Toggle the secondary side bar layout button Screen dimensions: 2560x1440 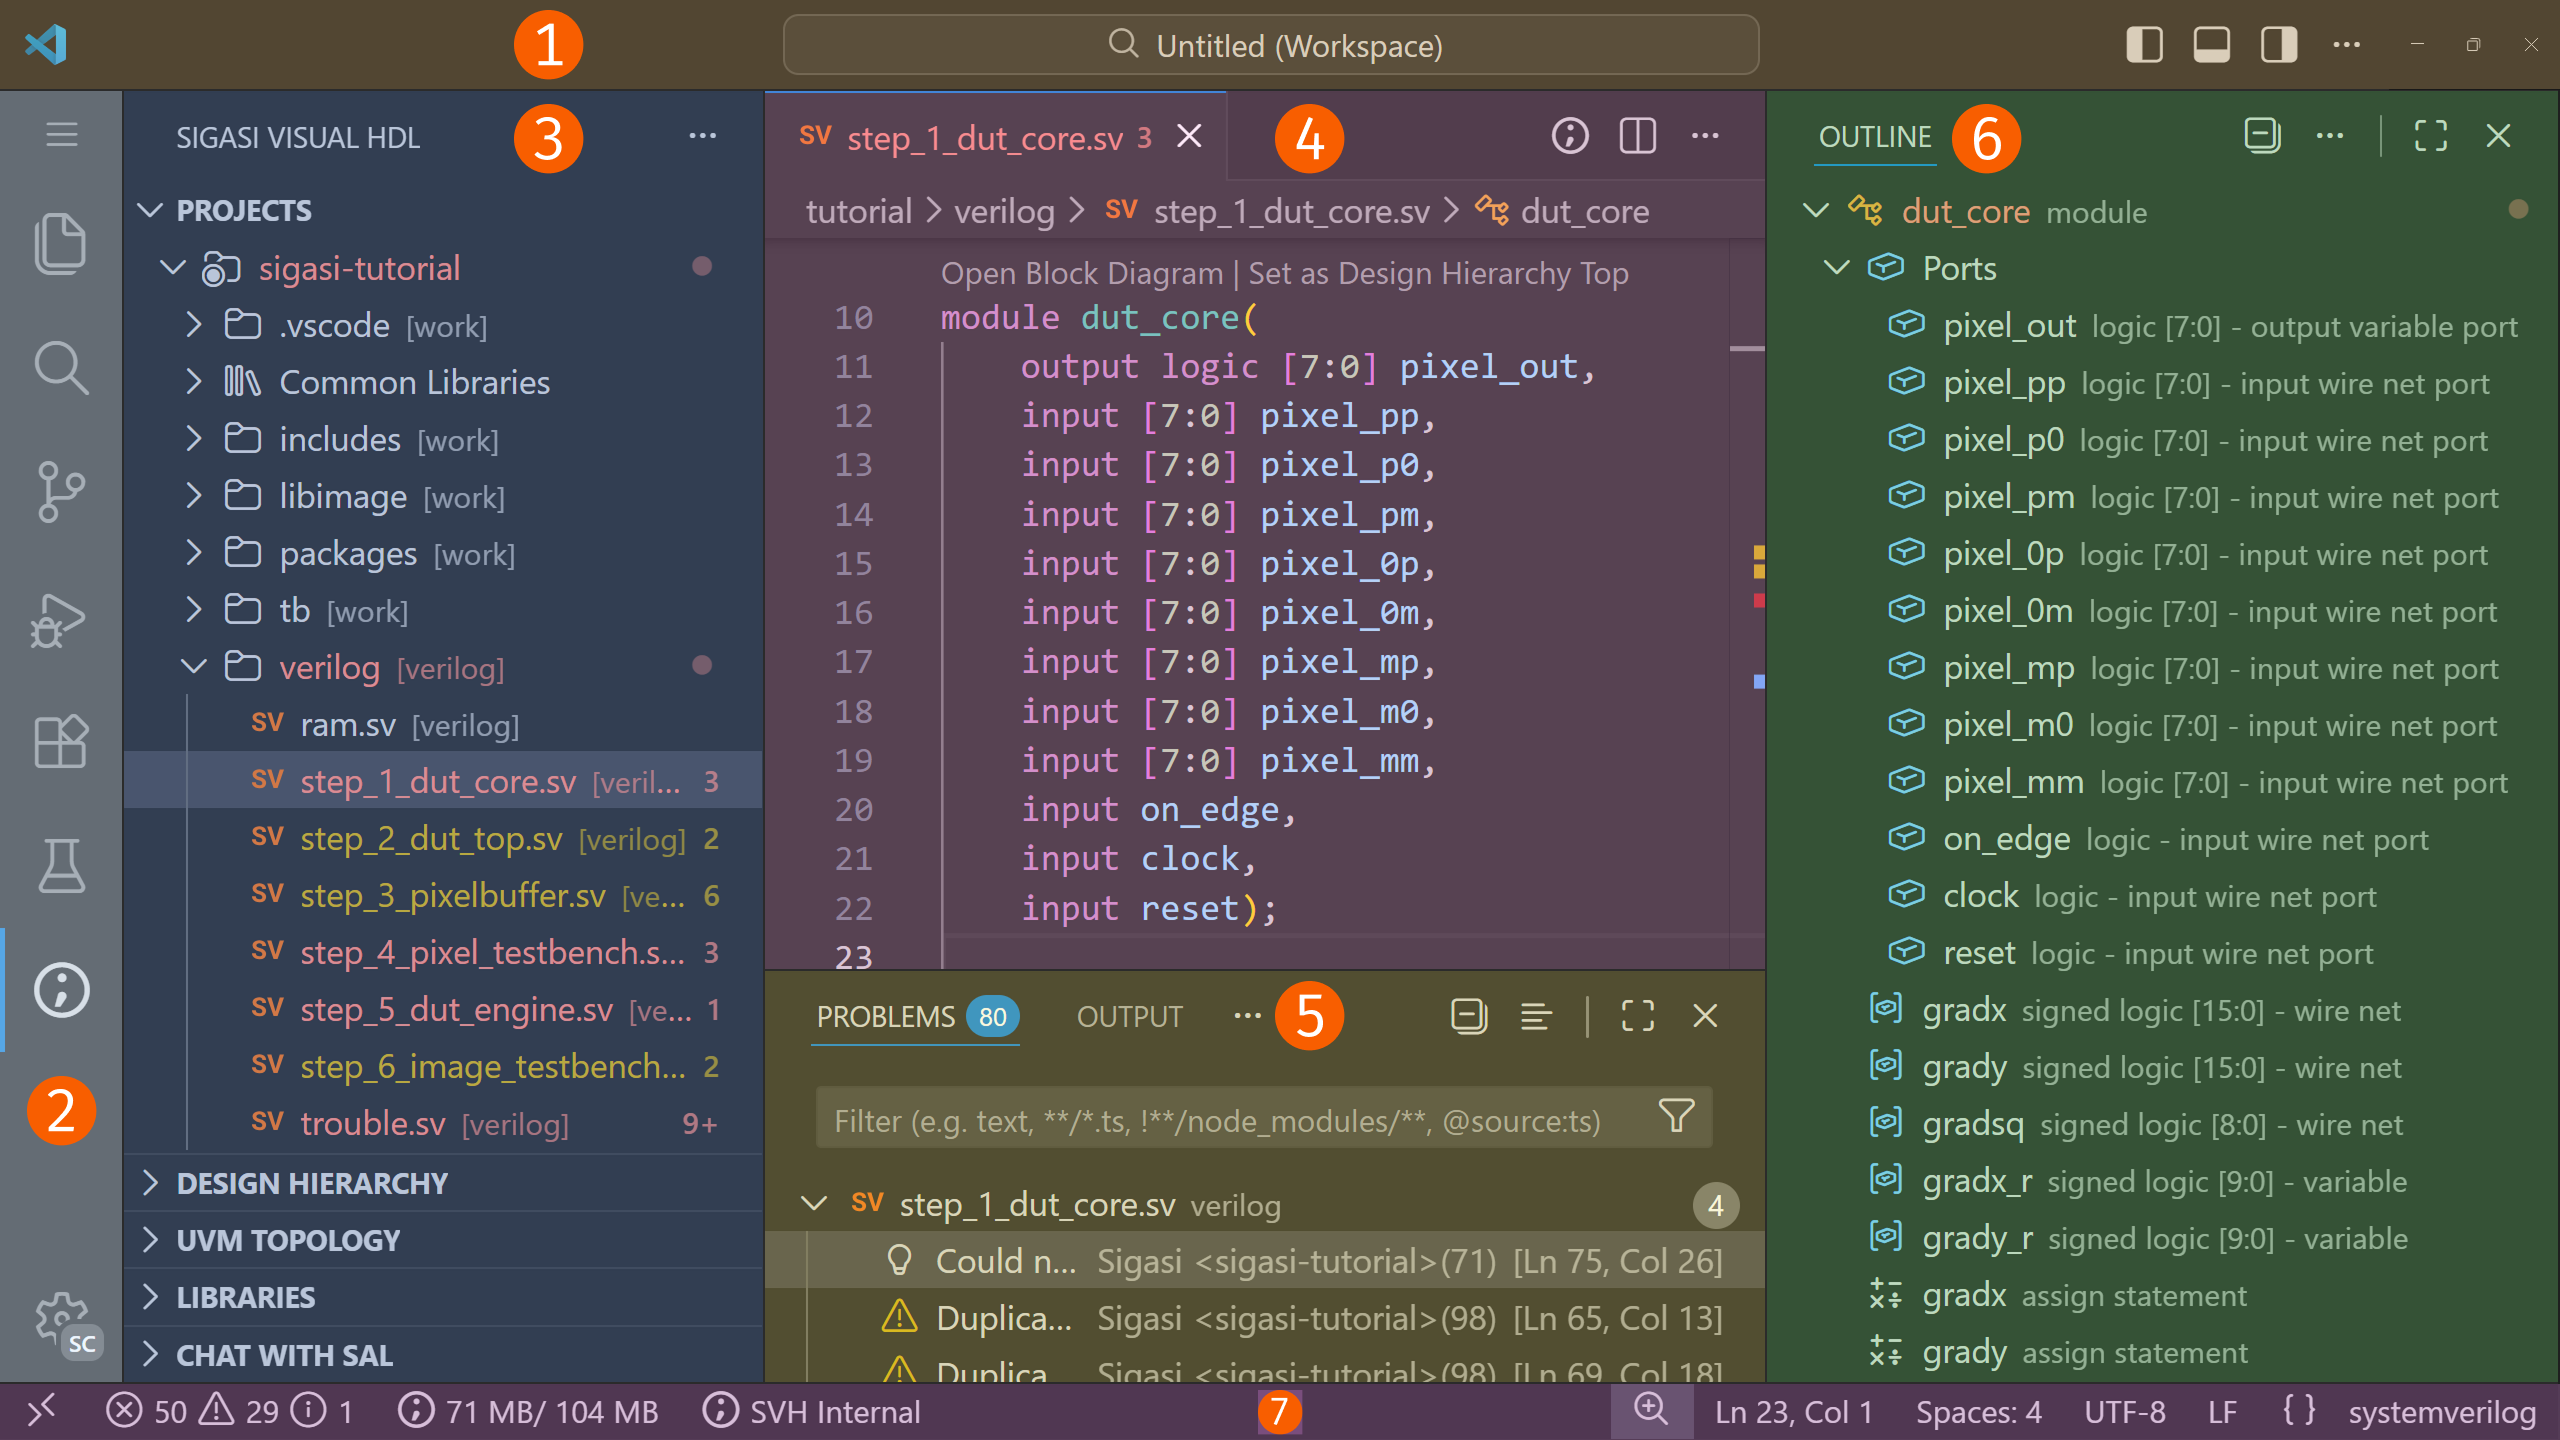click(2278, 45)
